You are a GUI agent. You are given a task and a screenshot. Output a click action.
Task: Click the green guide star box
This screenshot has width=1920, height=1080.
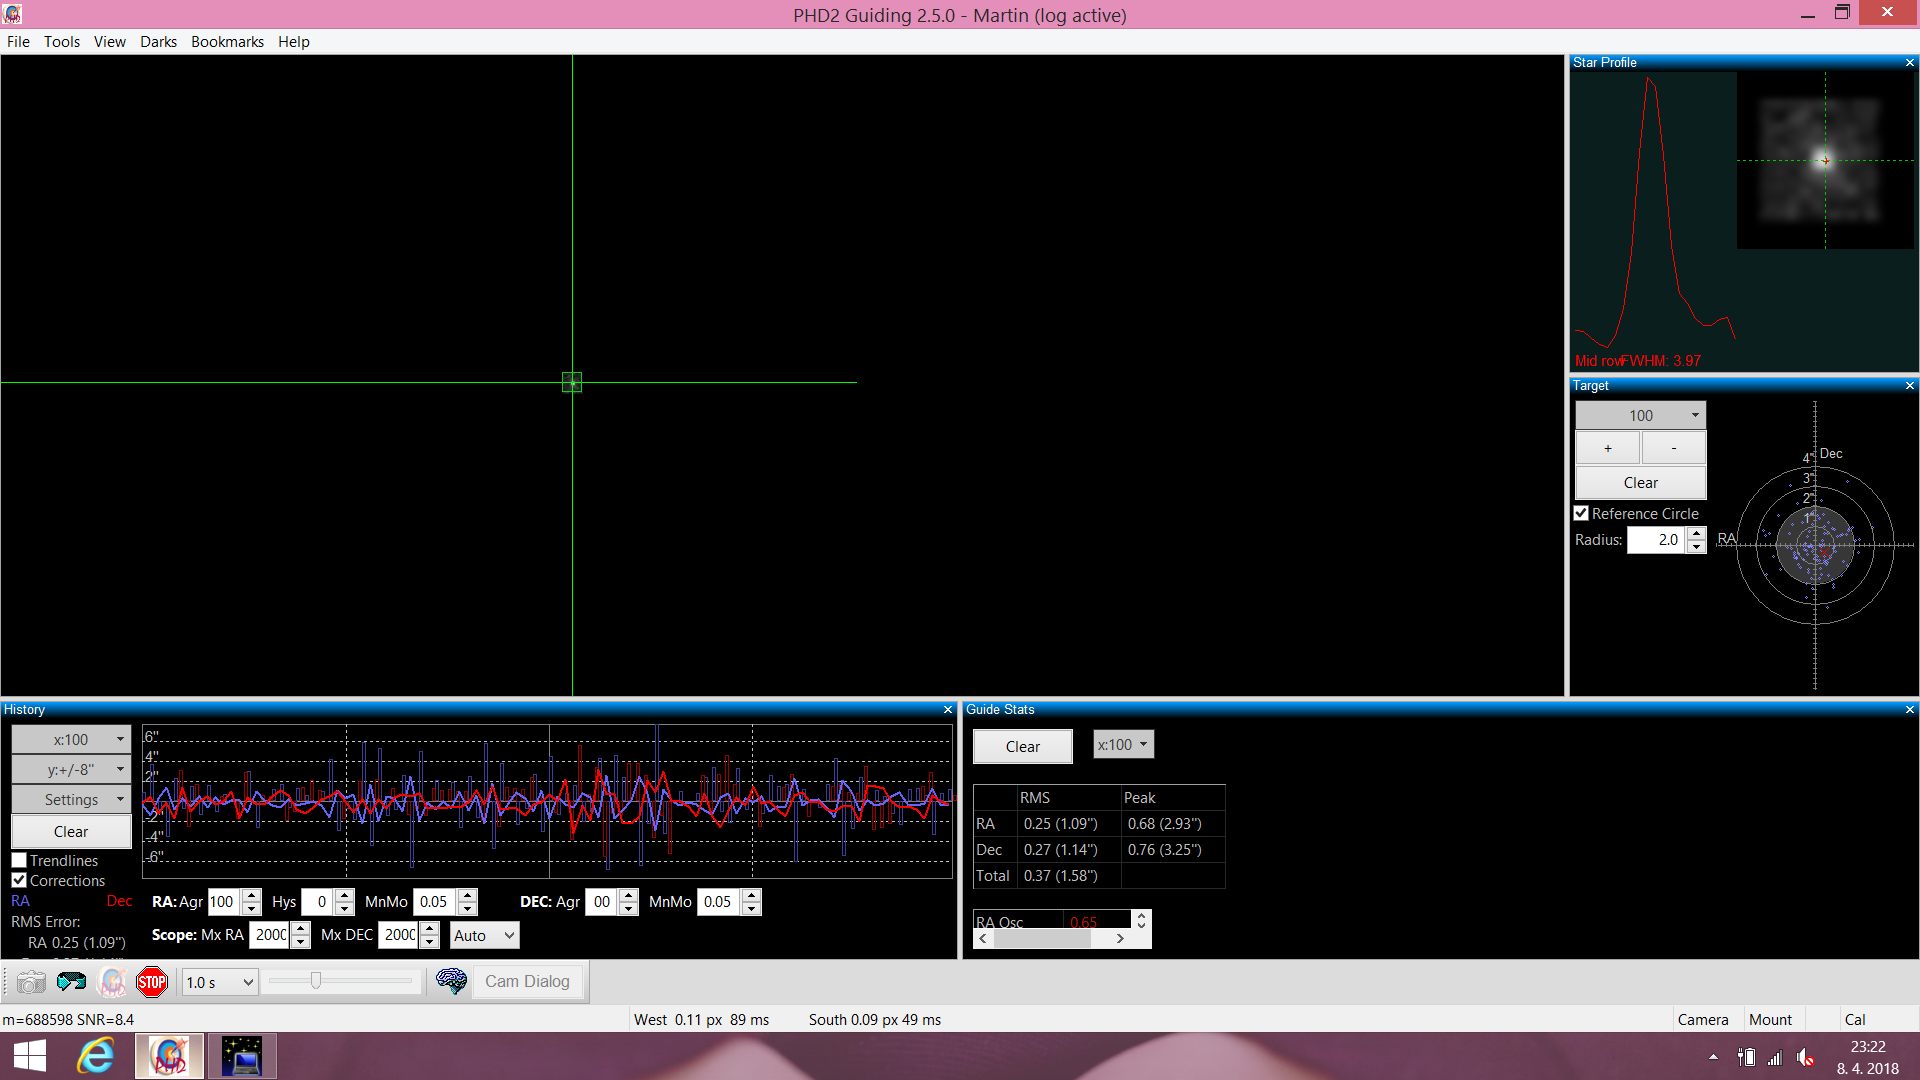coord(572,382)
